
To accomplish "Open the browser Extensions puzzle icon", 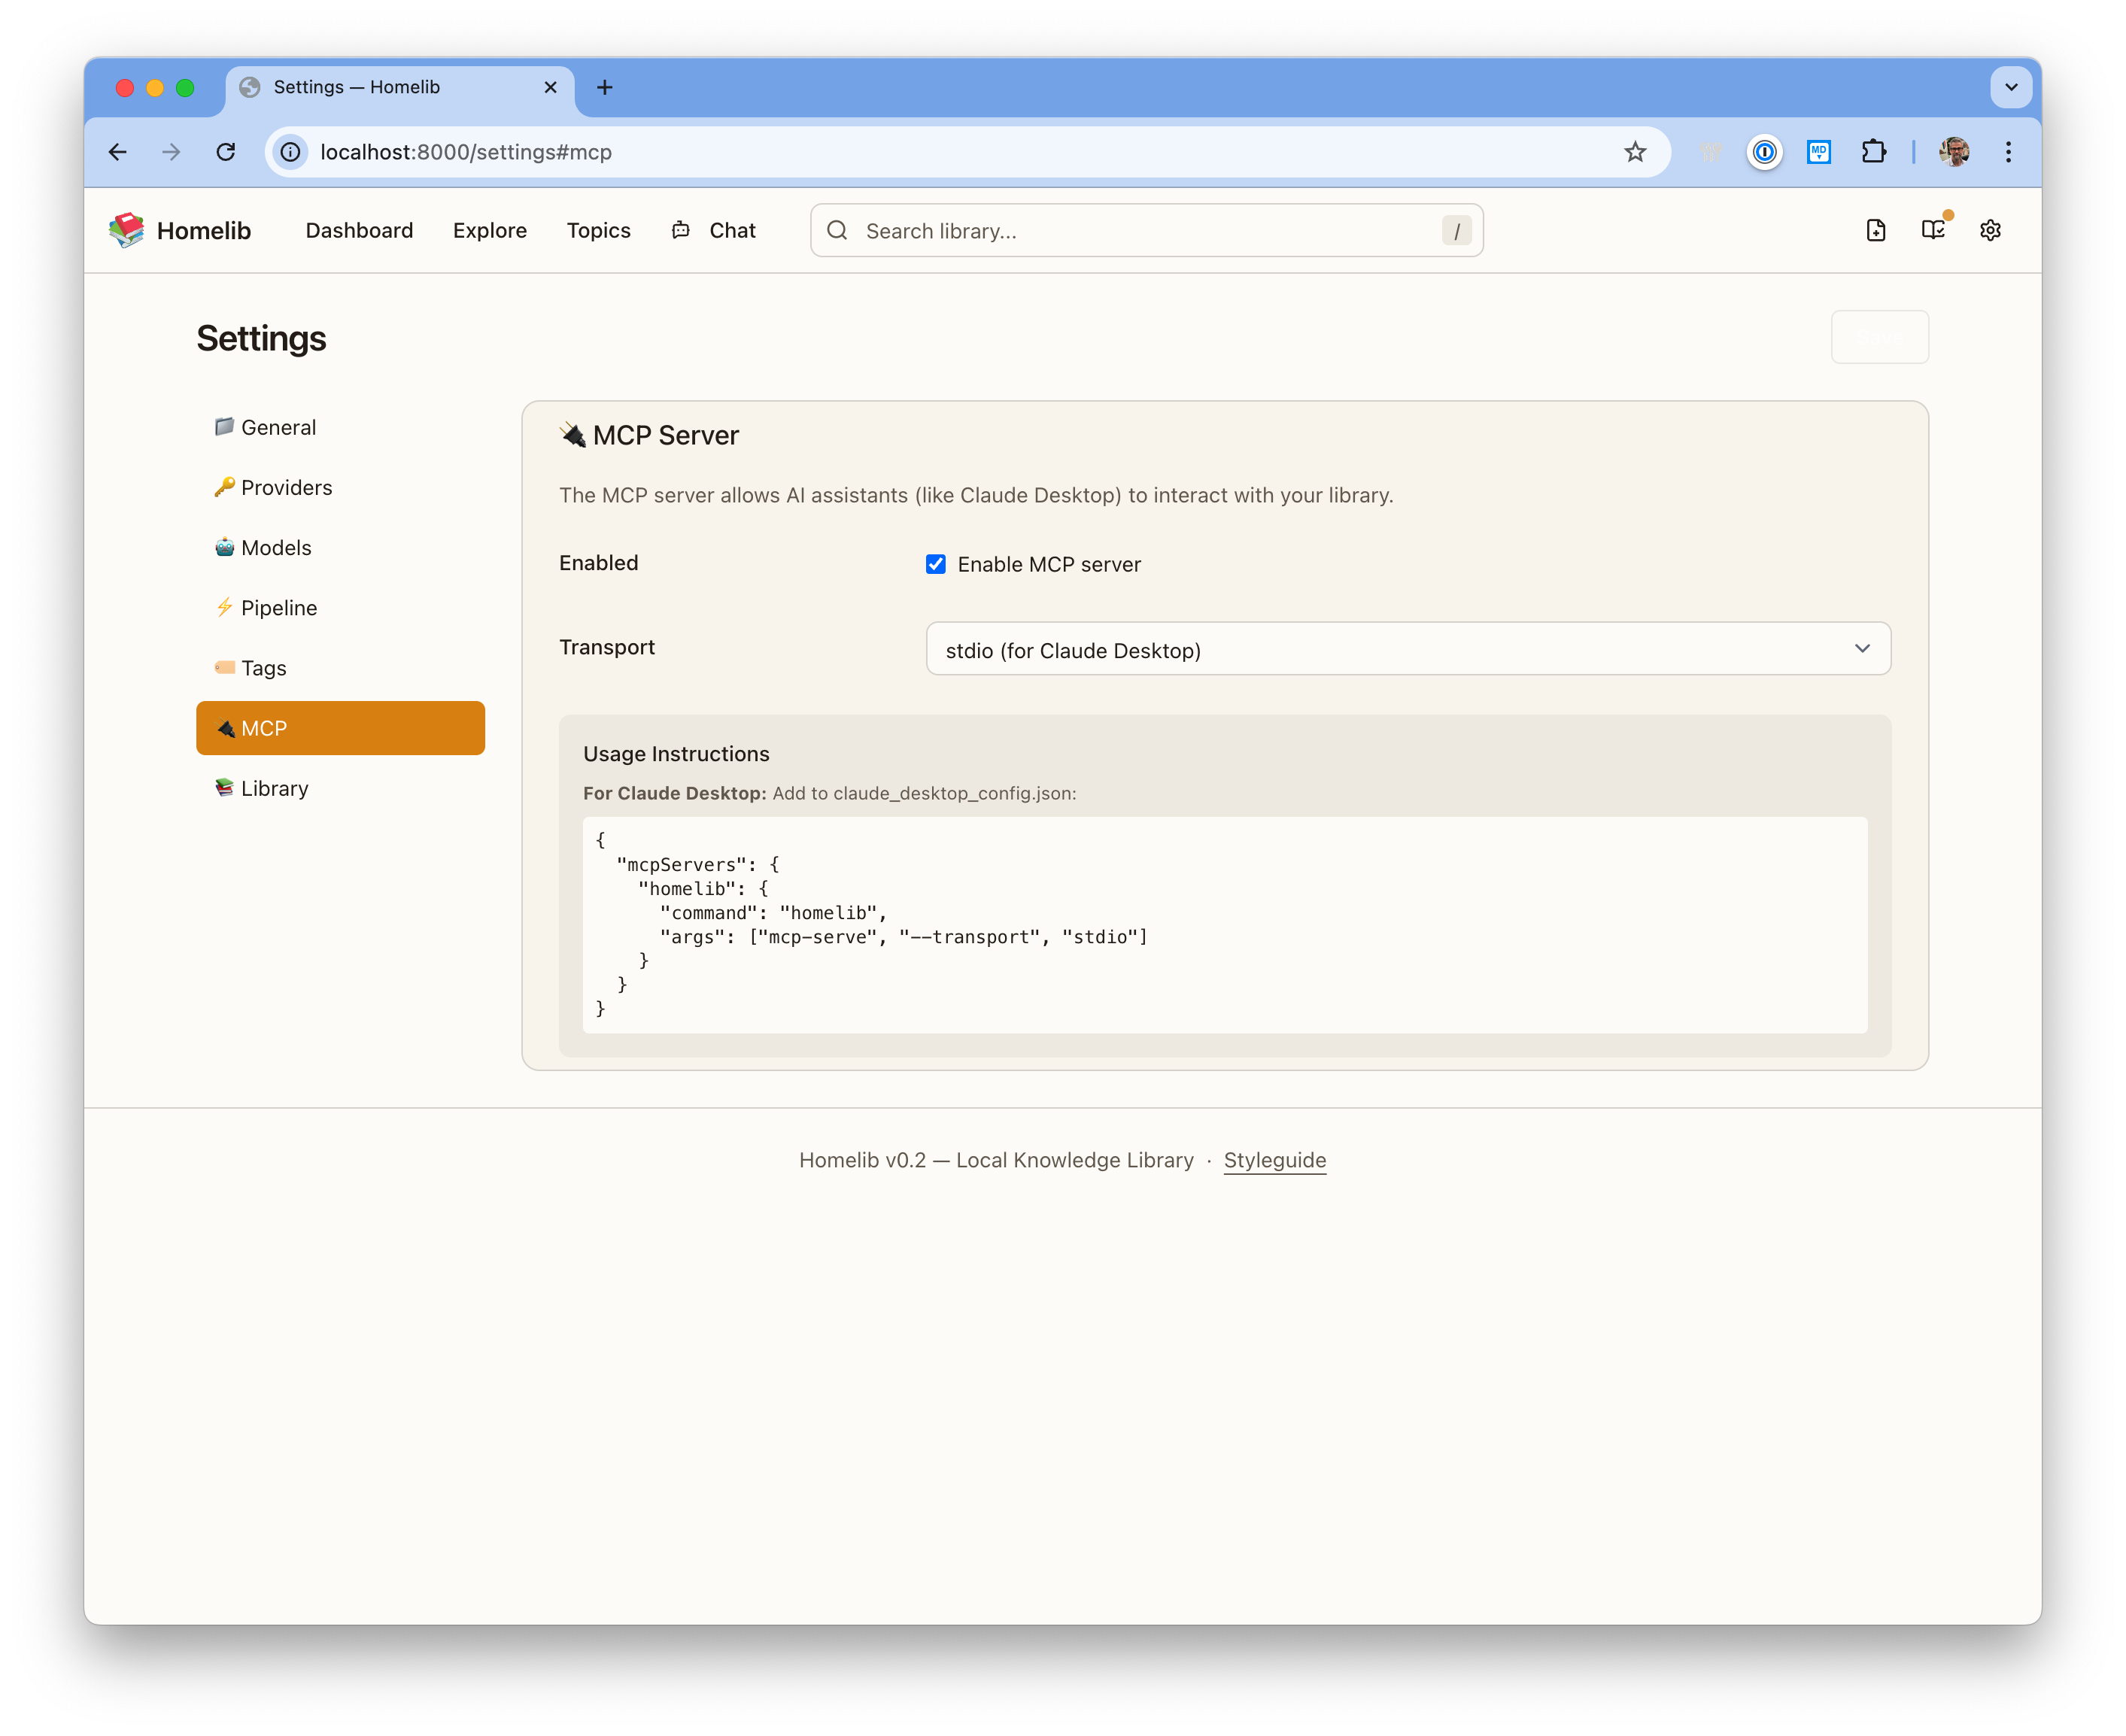I will tap(1873, 152).
